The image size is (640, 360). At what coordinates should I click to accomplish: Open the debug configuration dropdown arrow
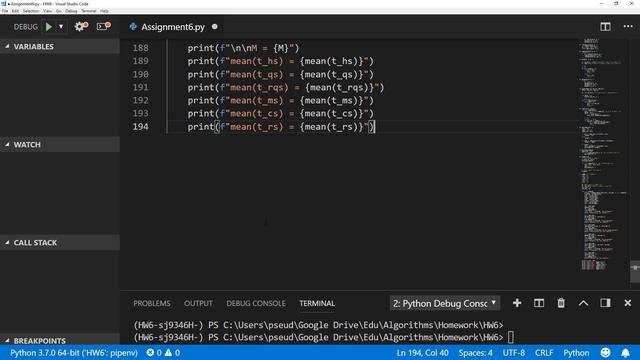coord(61,27)
